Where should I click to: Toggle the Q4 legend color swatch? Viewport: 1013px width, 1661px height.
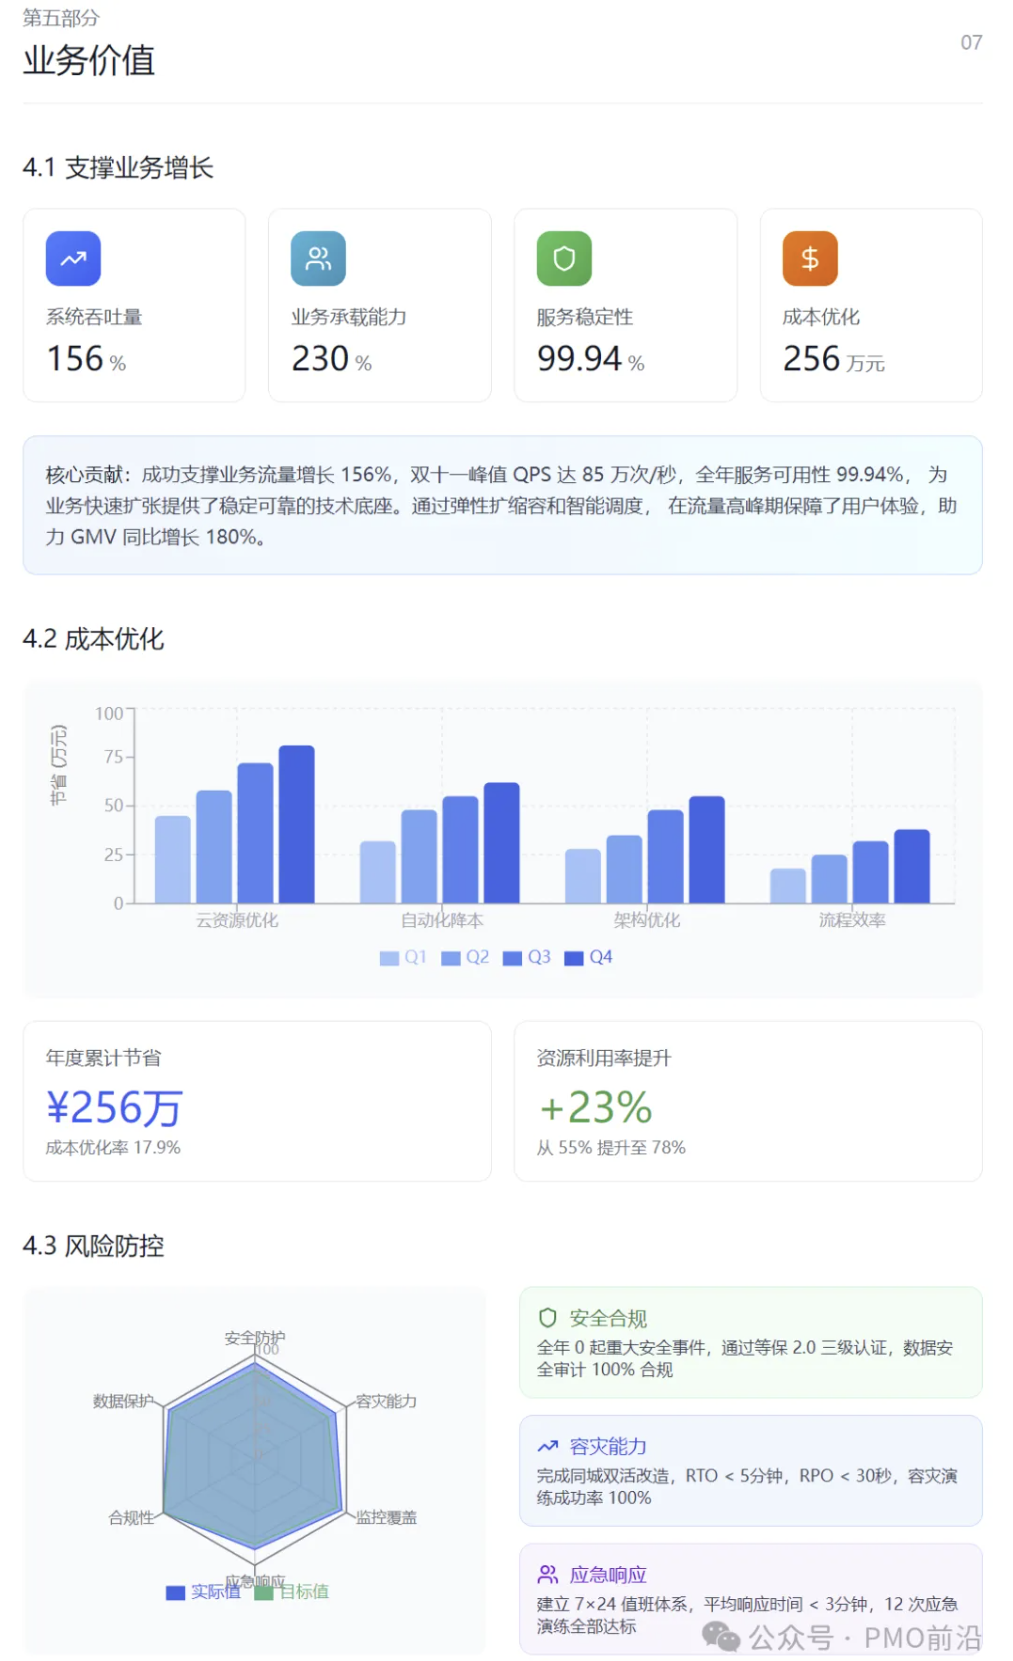574,958
